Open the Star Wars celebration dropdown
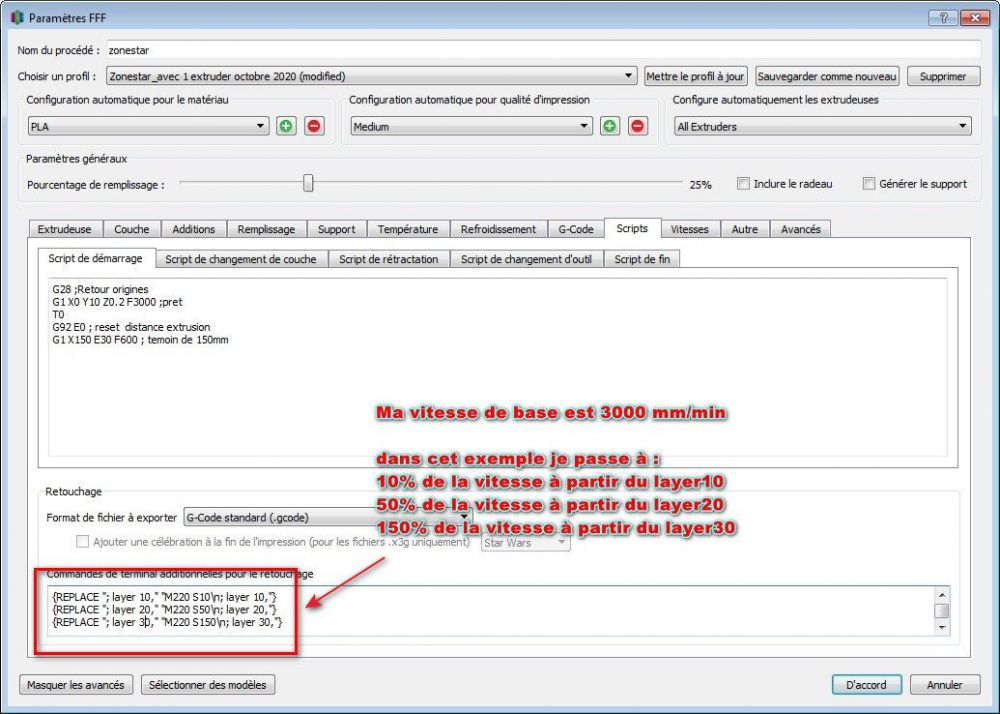This screenshot has width=1000, height=714. click(x=526, y=543)
